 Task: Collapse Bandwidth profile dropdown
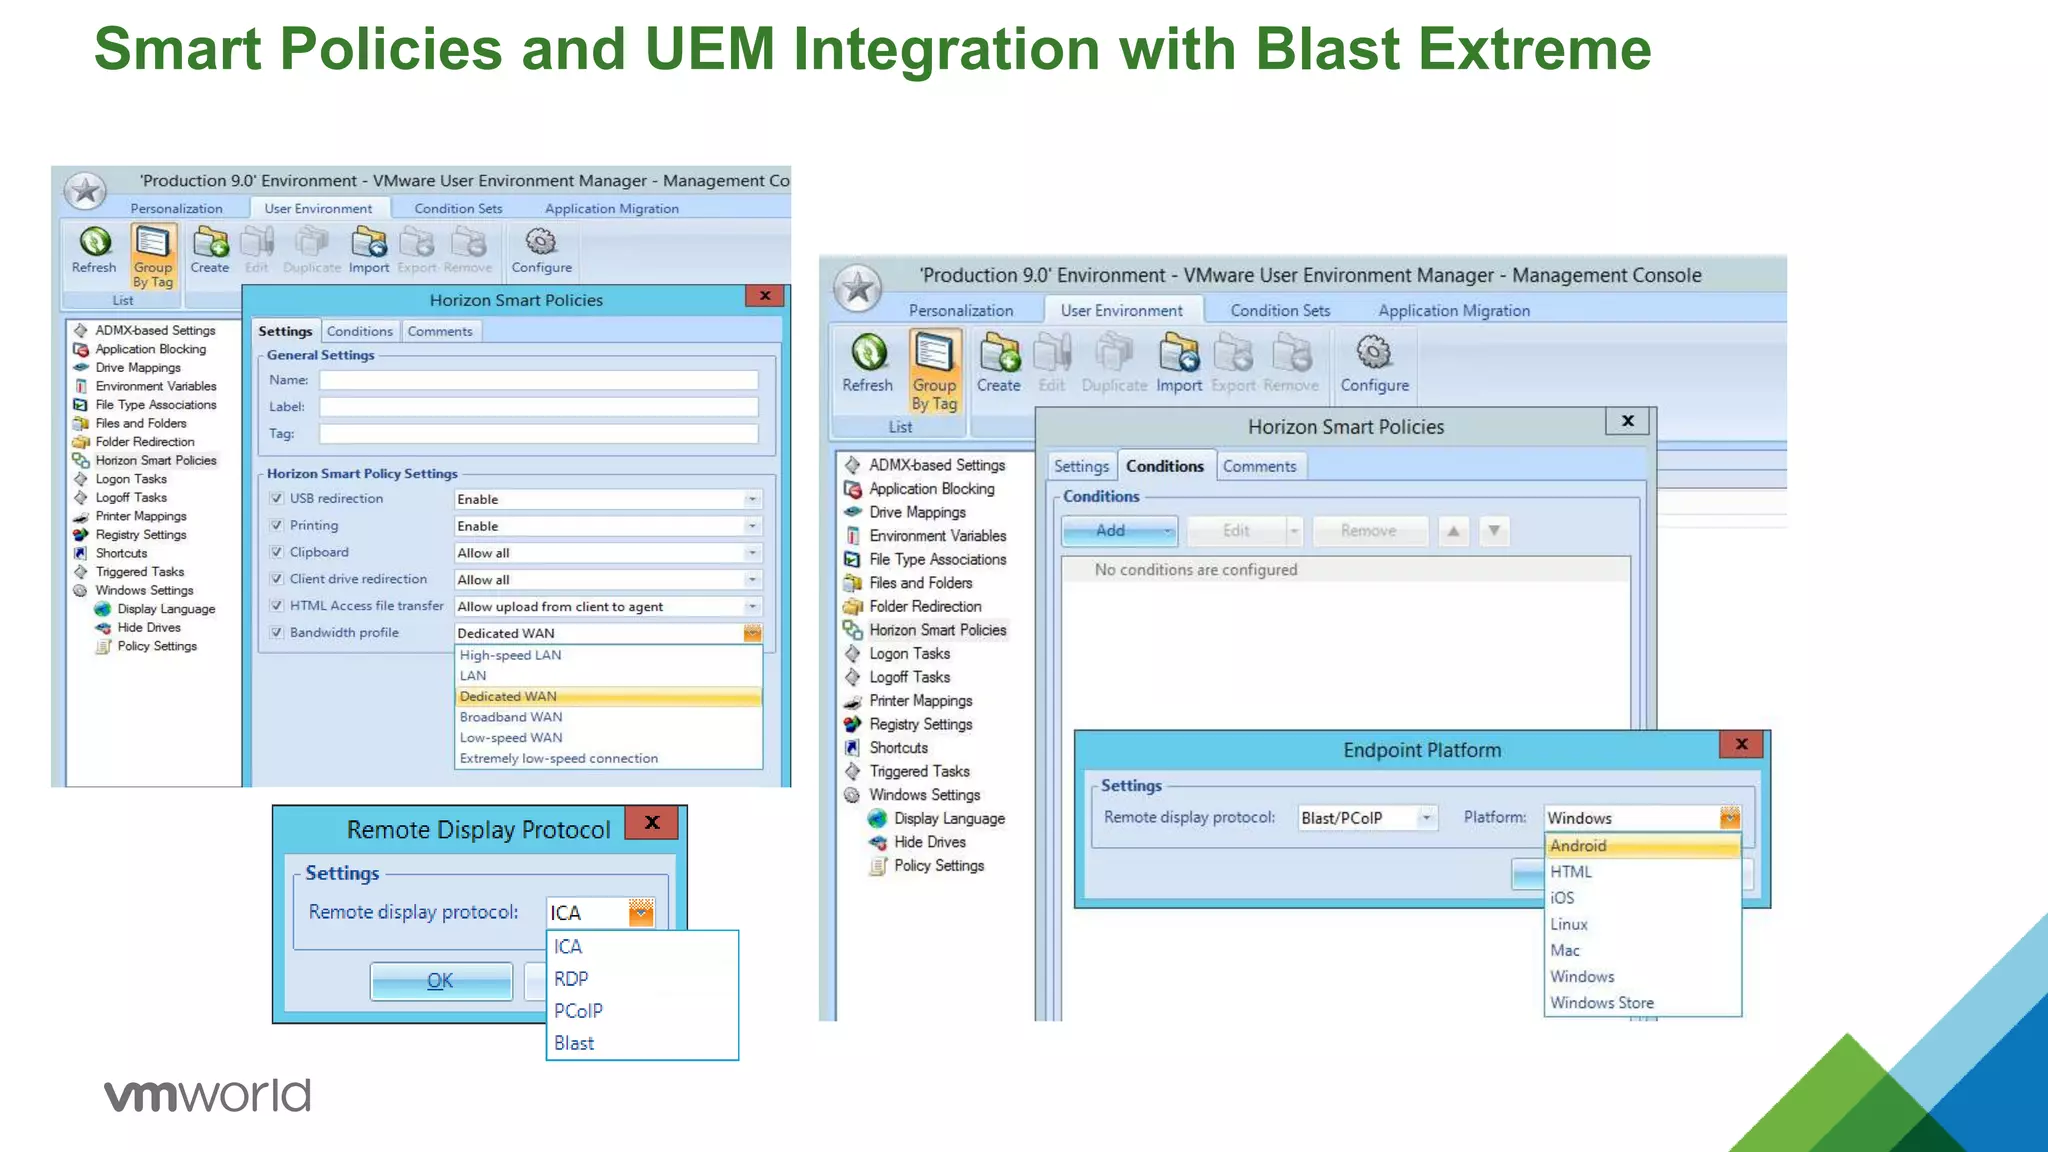(752, 633)
